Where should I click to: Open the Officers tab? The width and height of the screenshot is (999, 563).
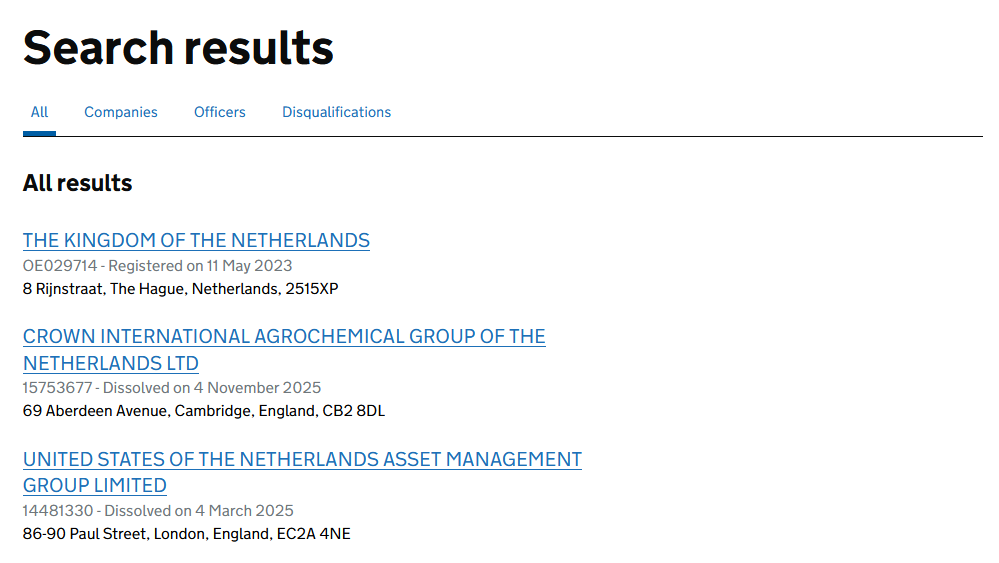pyautogui.click(x=220, y=112)
